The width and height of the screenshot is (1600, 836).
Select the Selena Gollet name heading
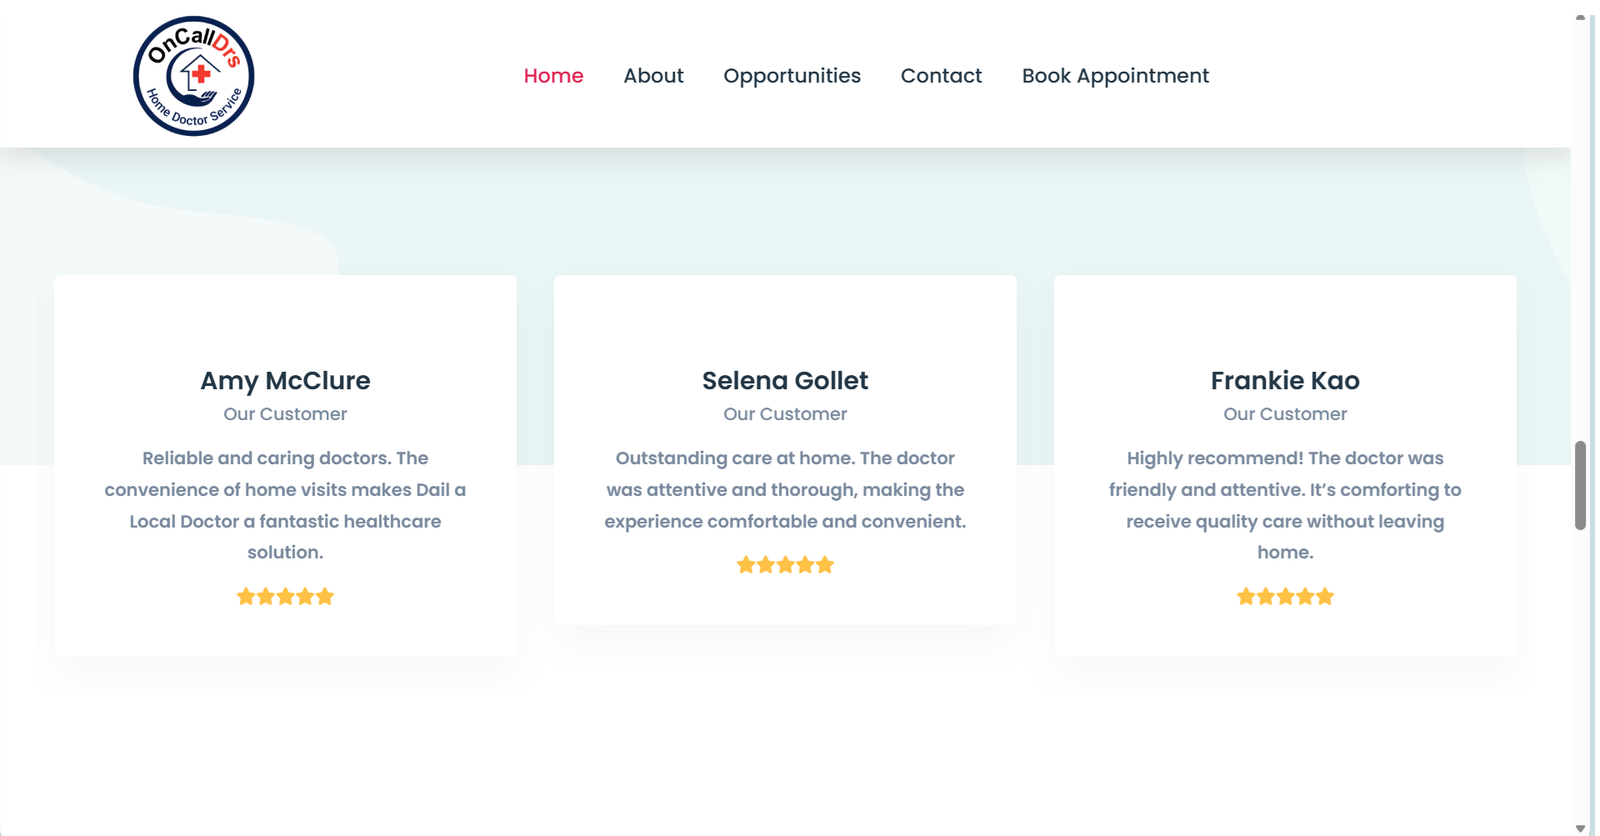click(x=785, y=381)
